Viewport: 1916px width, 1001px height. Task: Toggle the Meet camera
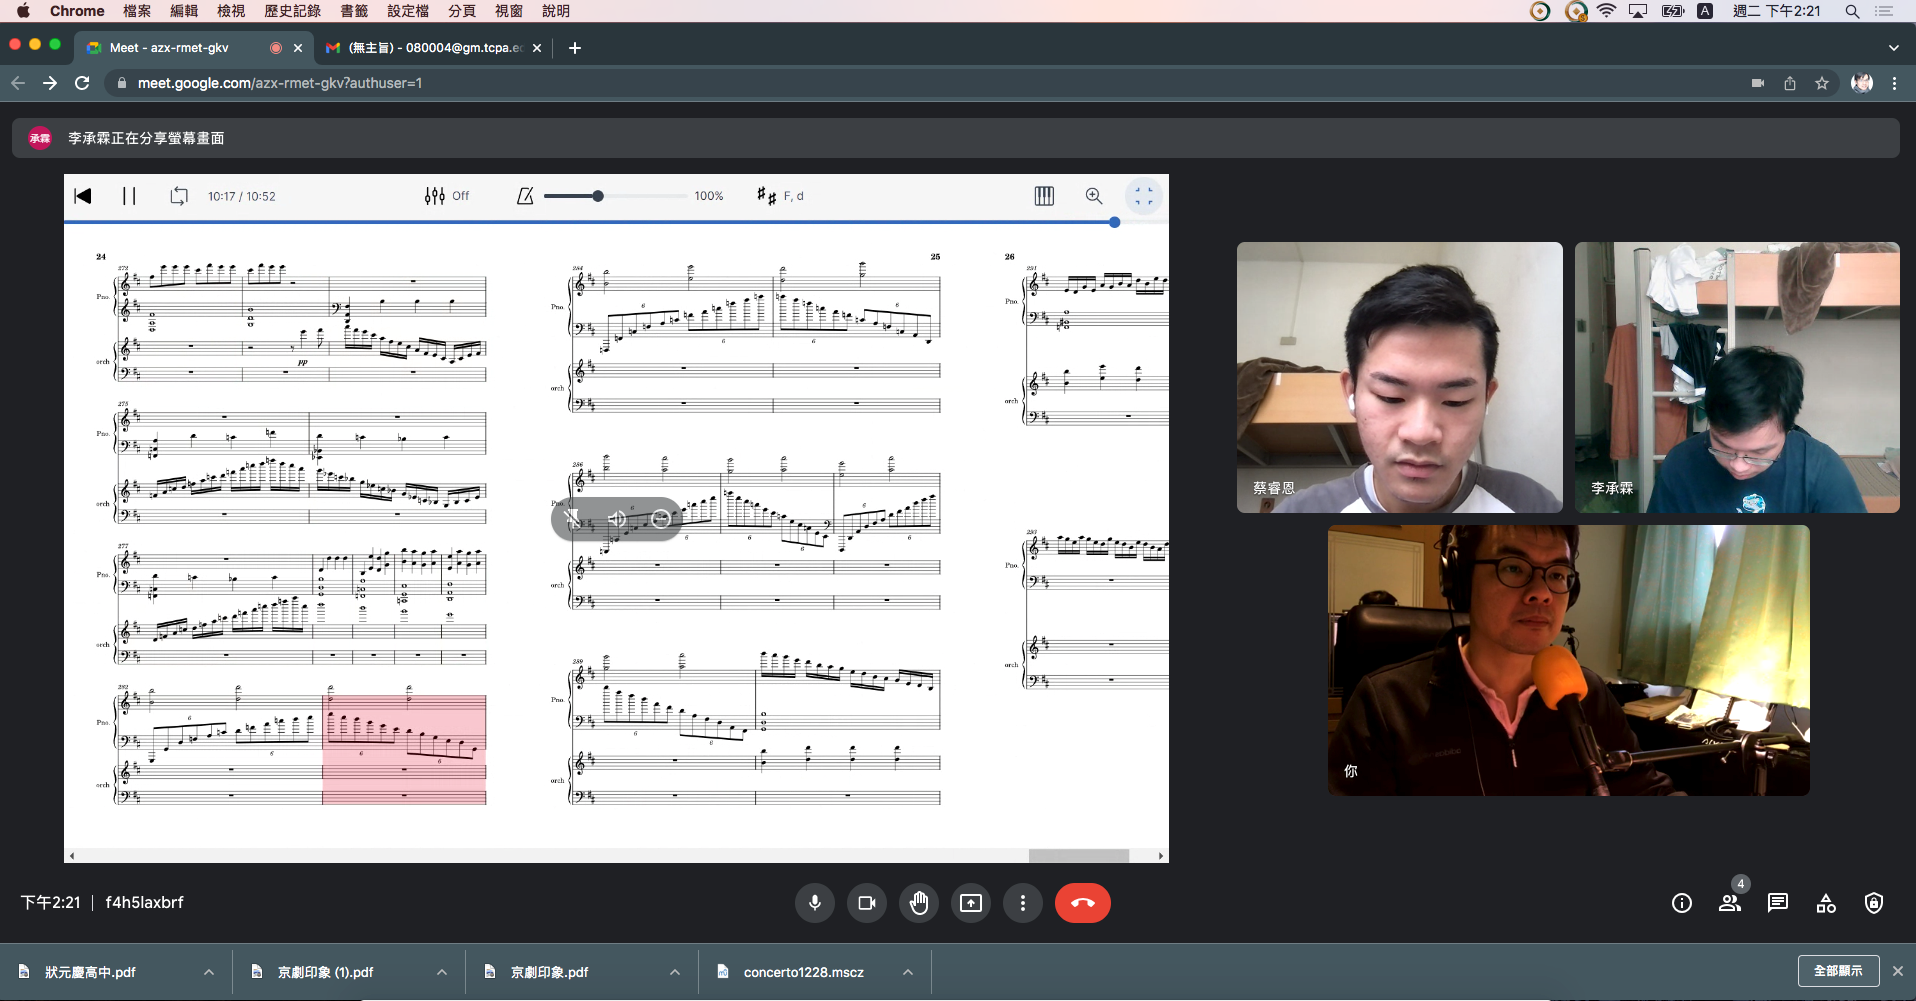867,903
